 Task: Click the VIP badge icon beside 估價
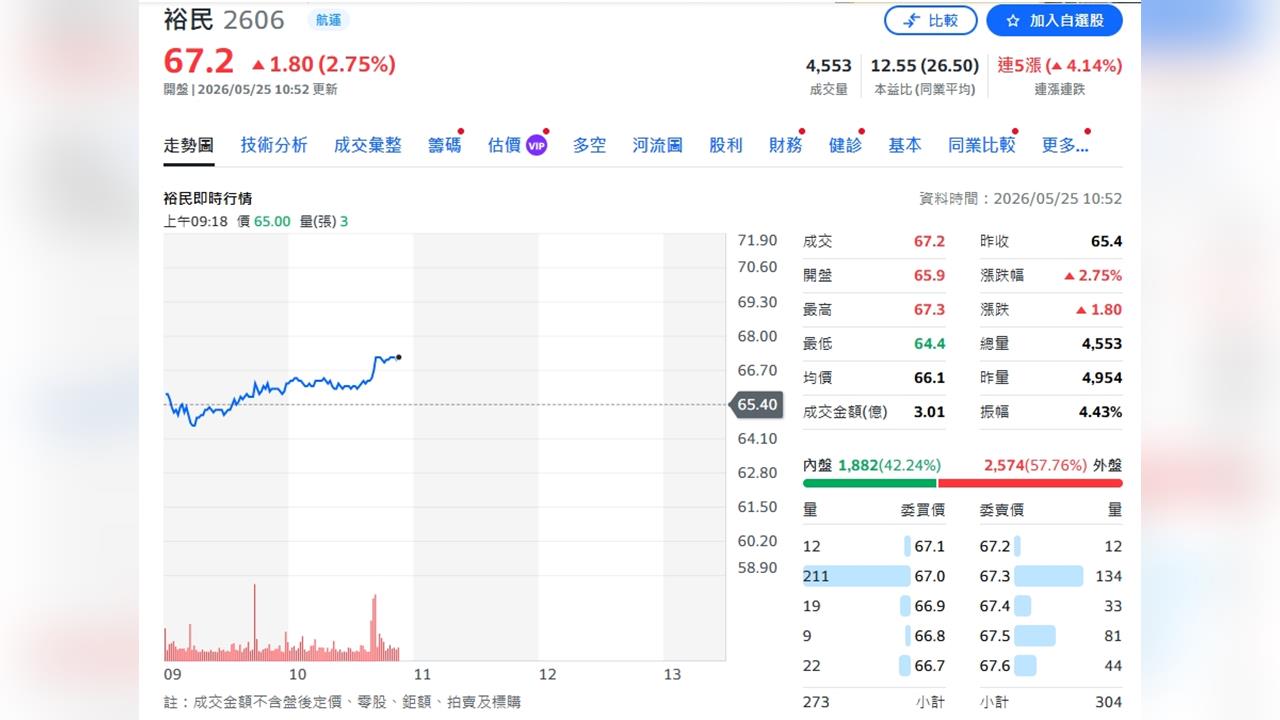tap(537, 146)
